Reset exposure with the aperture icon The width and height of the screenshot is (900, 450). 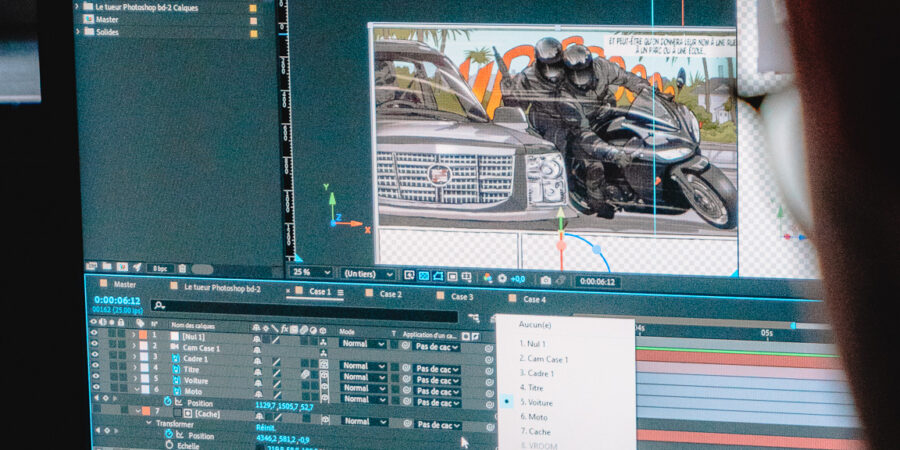tap(502, 278)
